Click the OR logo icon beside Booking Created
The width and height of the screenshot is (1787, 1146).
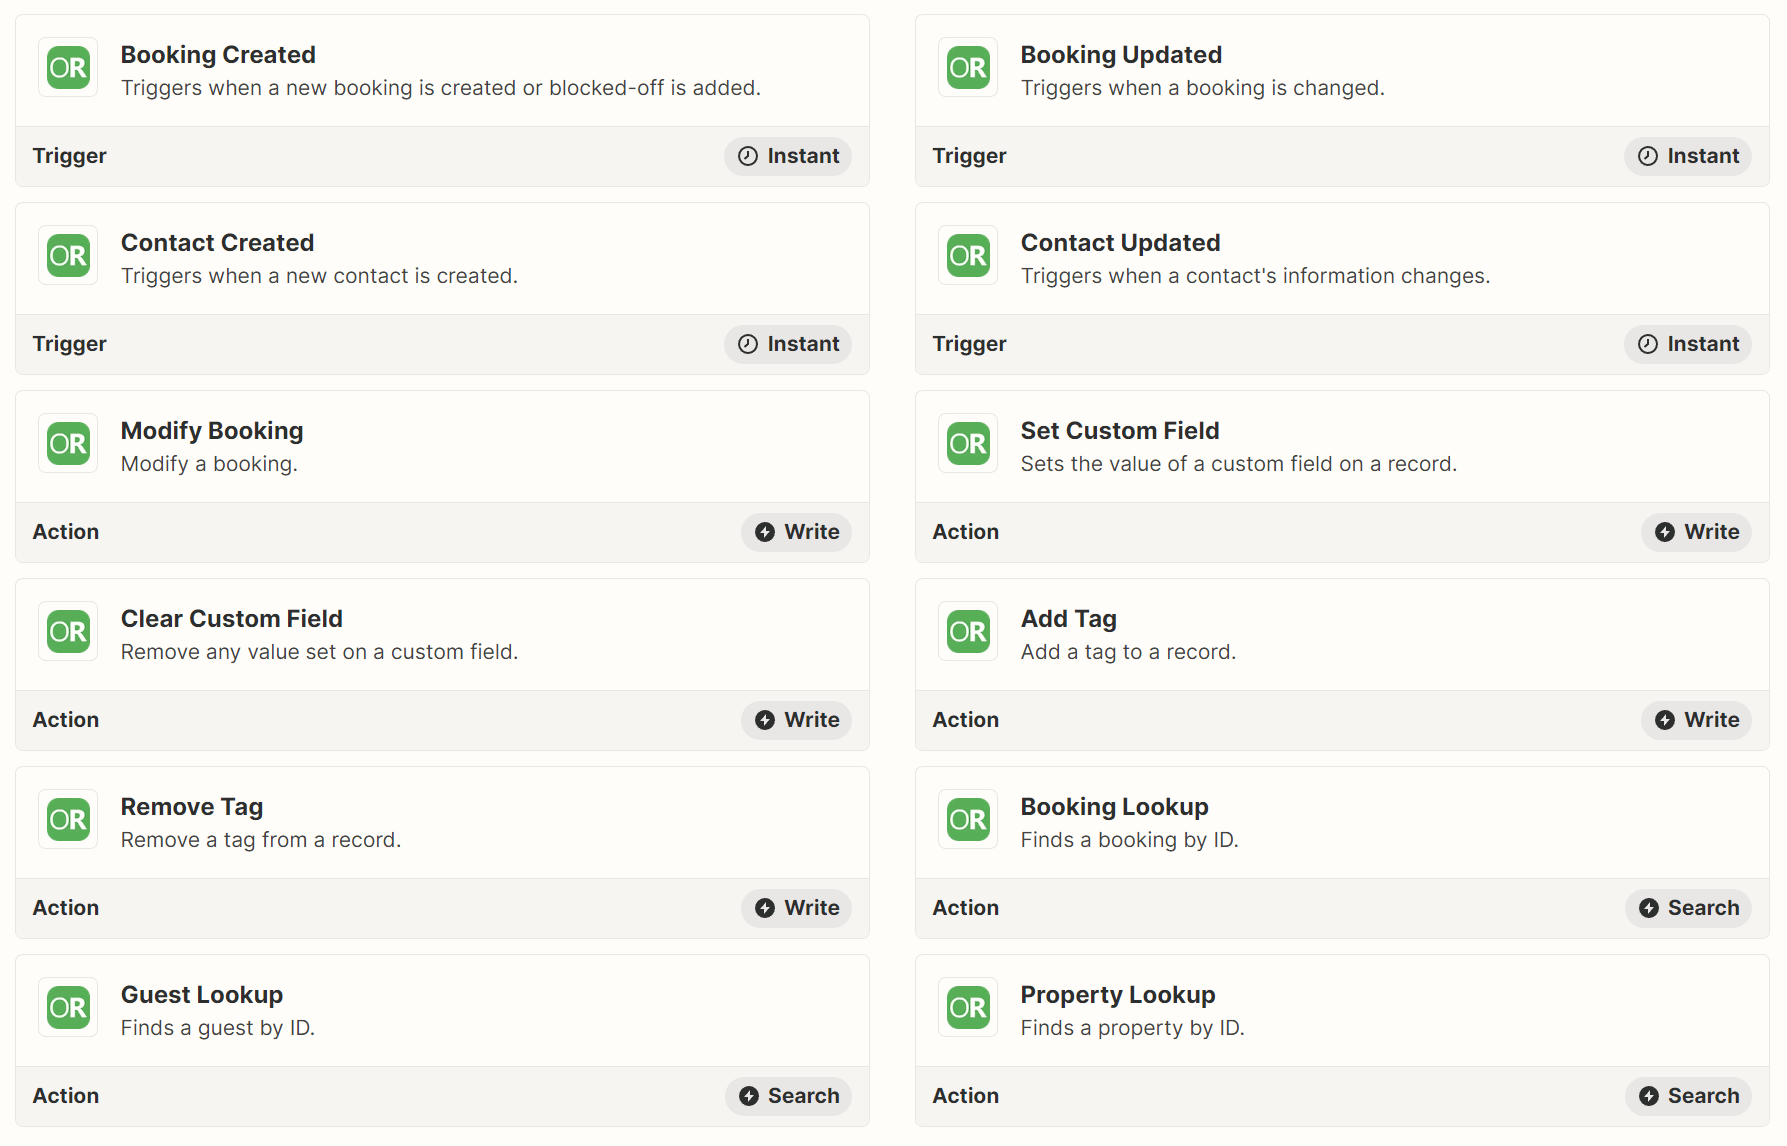click(x=68, y=68)
